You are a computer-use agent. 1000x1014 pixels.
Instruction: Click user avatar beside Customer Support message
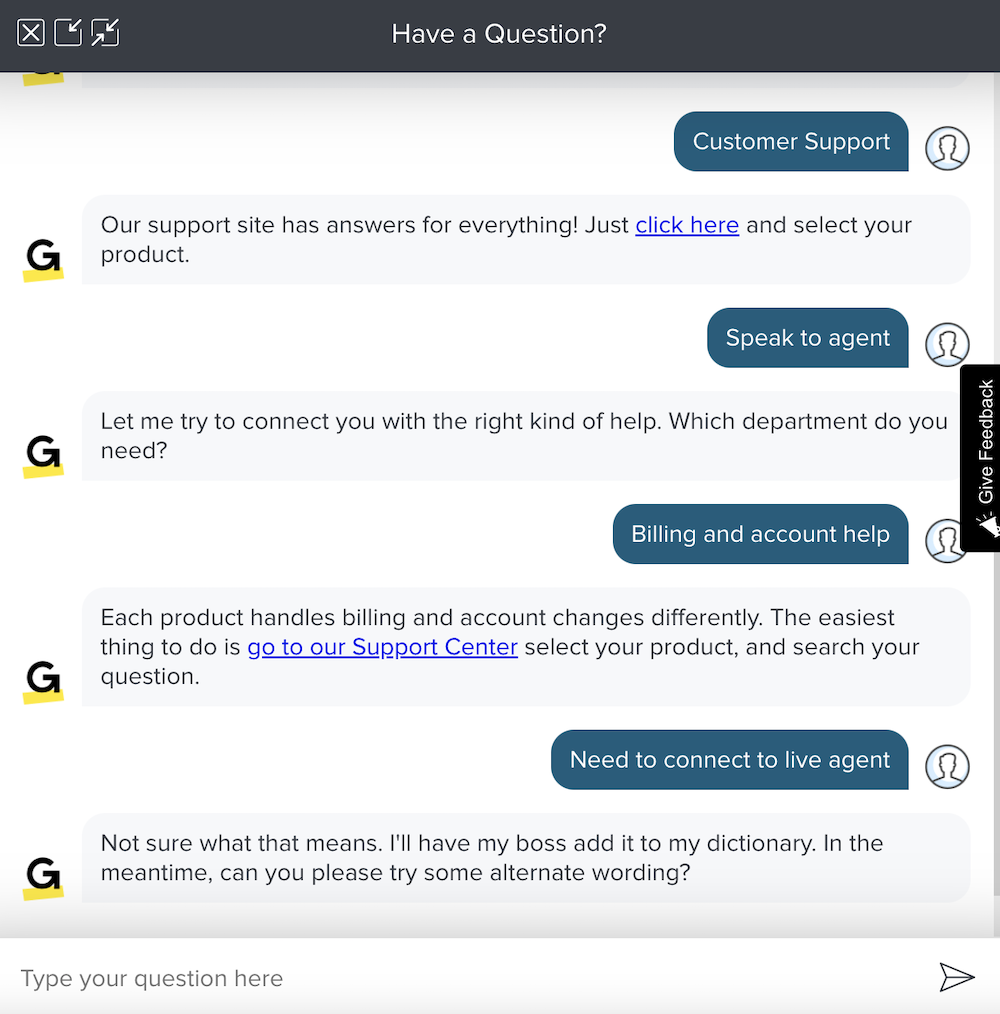[947, 148]
